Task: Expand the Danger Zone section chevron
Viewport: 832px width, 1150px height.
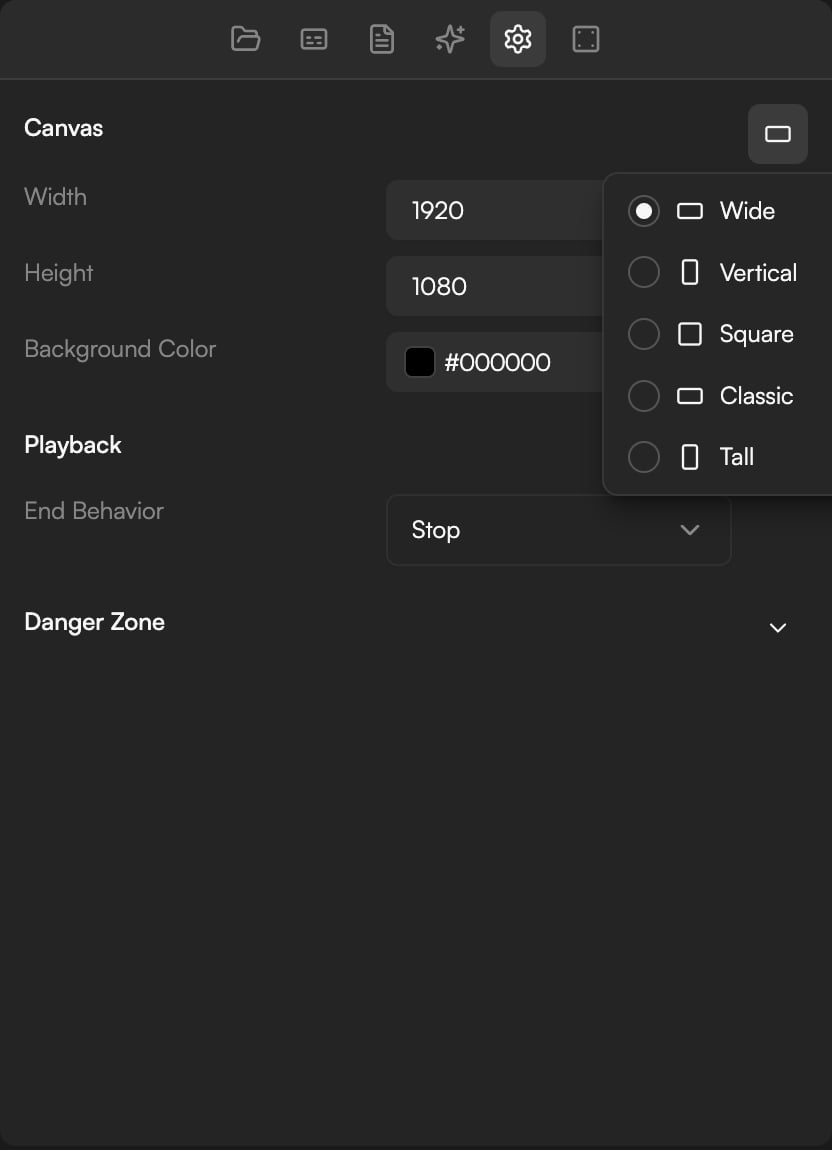Action: click(x=778, y=628)
